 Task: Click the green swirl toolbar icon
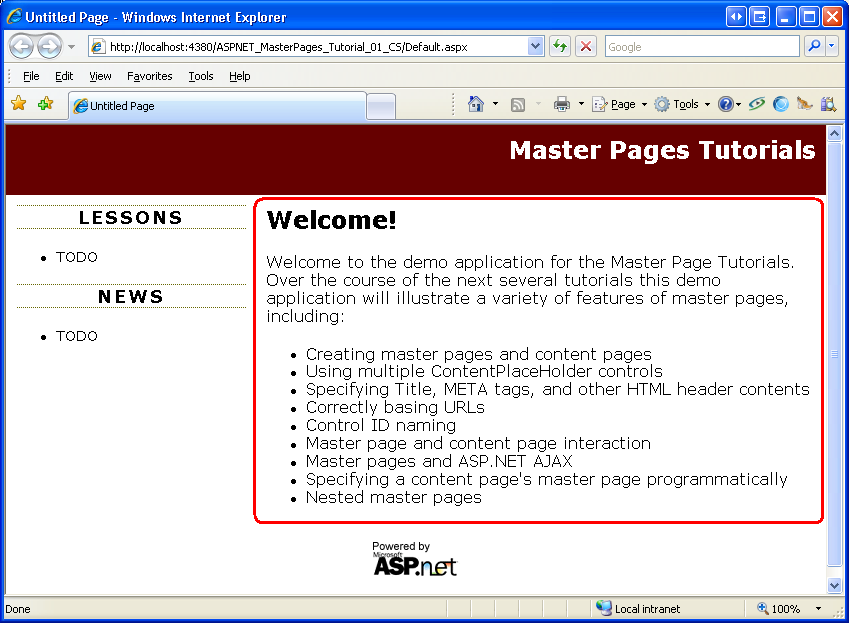(756, 104)
